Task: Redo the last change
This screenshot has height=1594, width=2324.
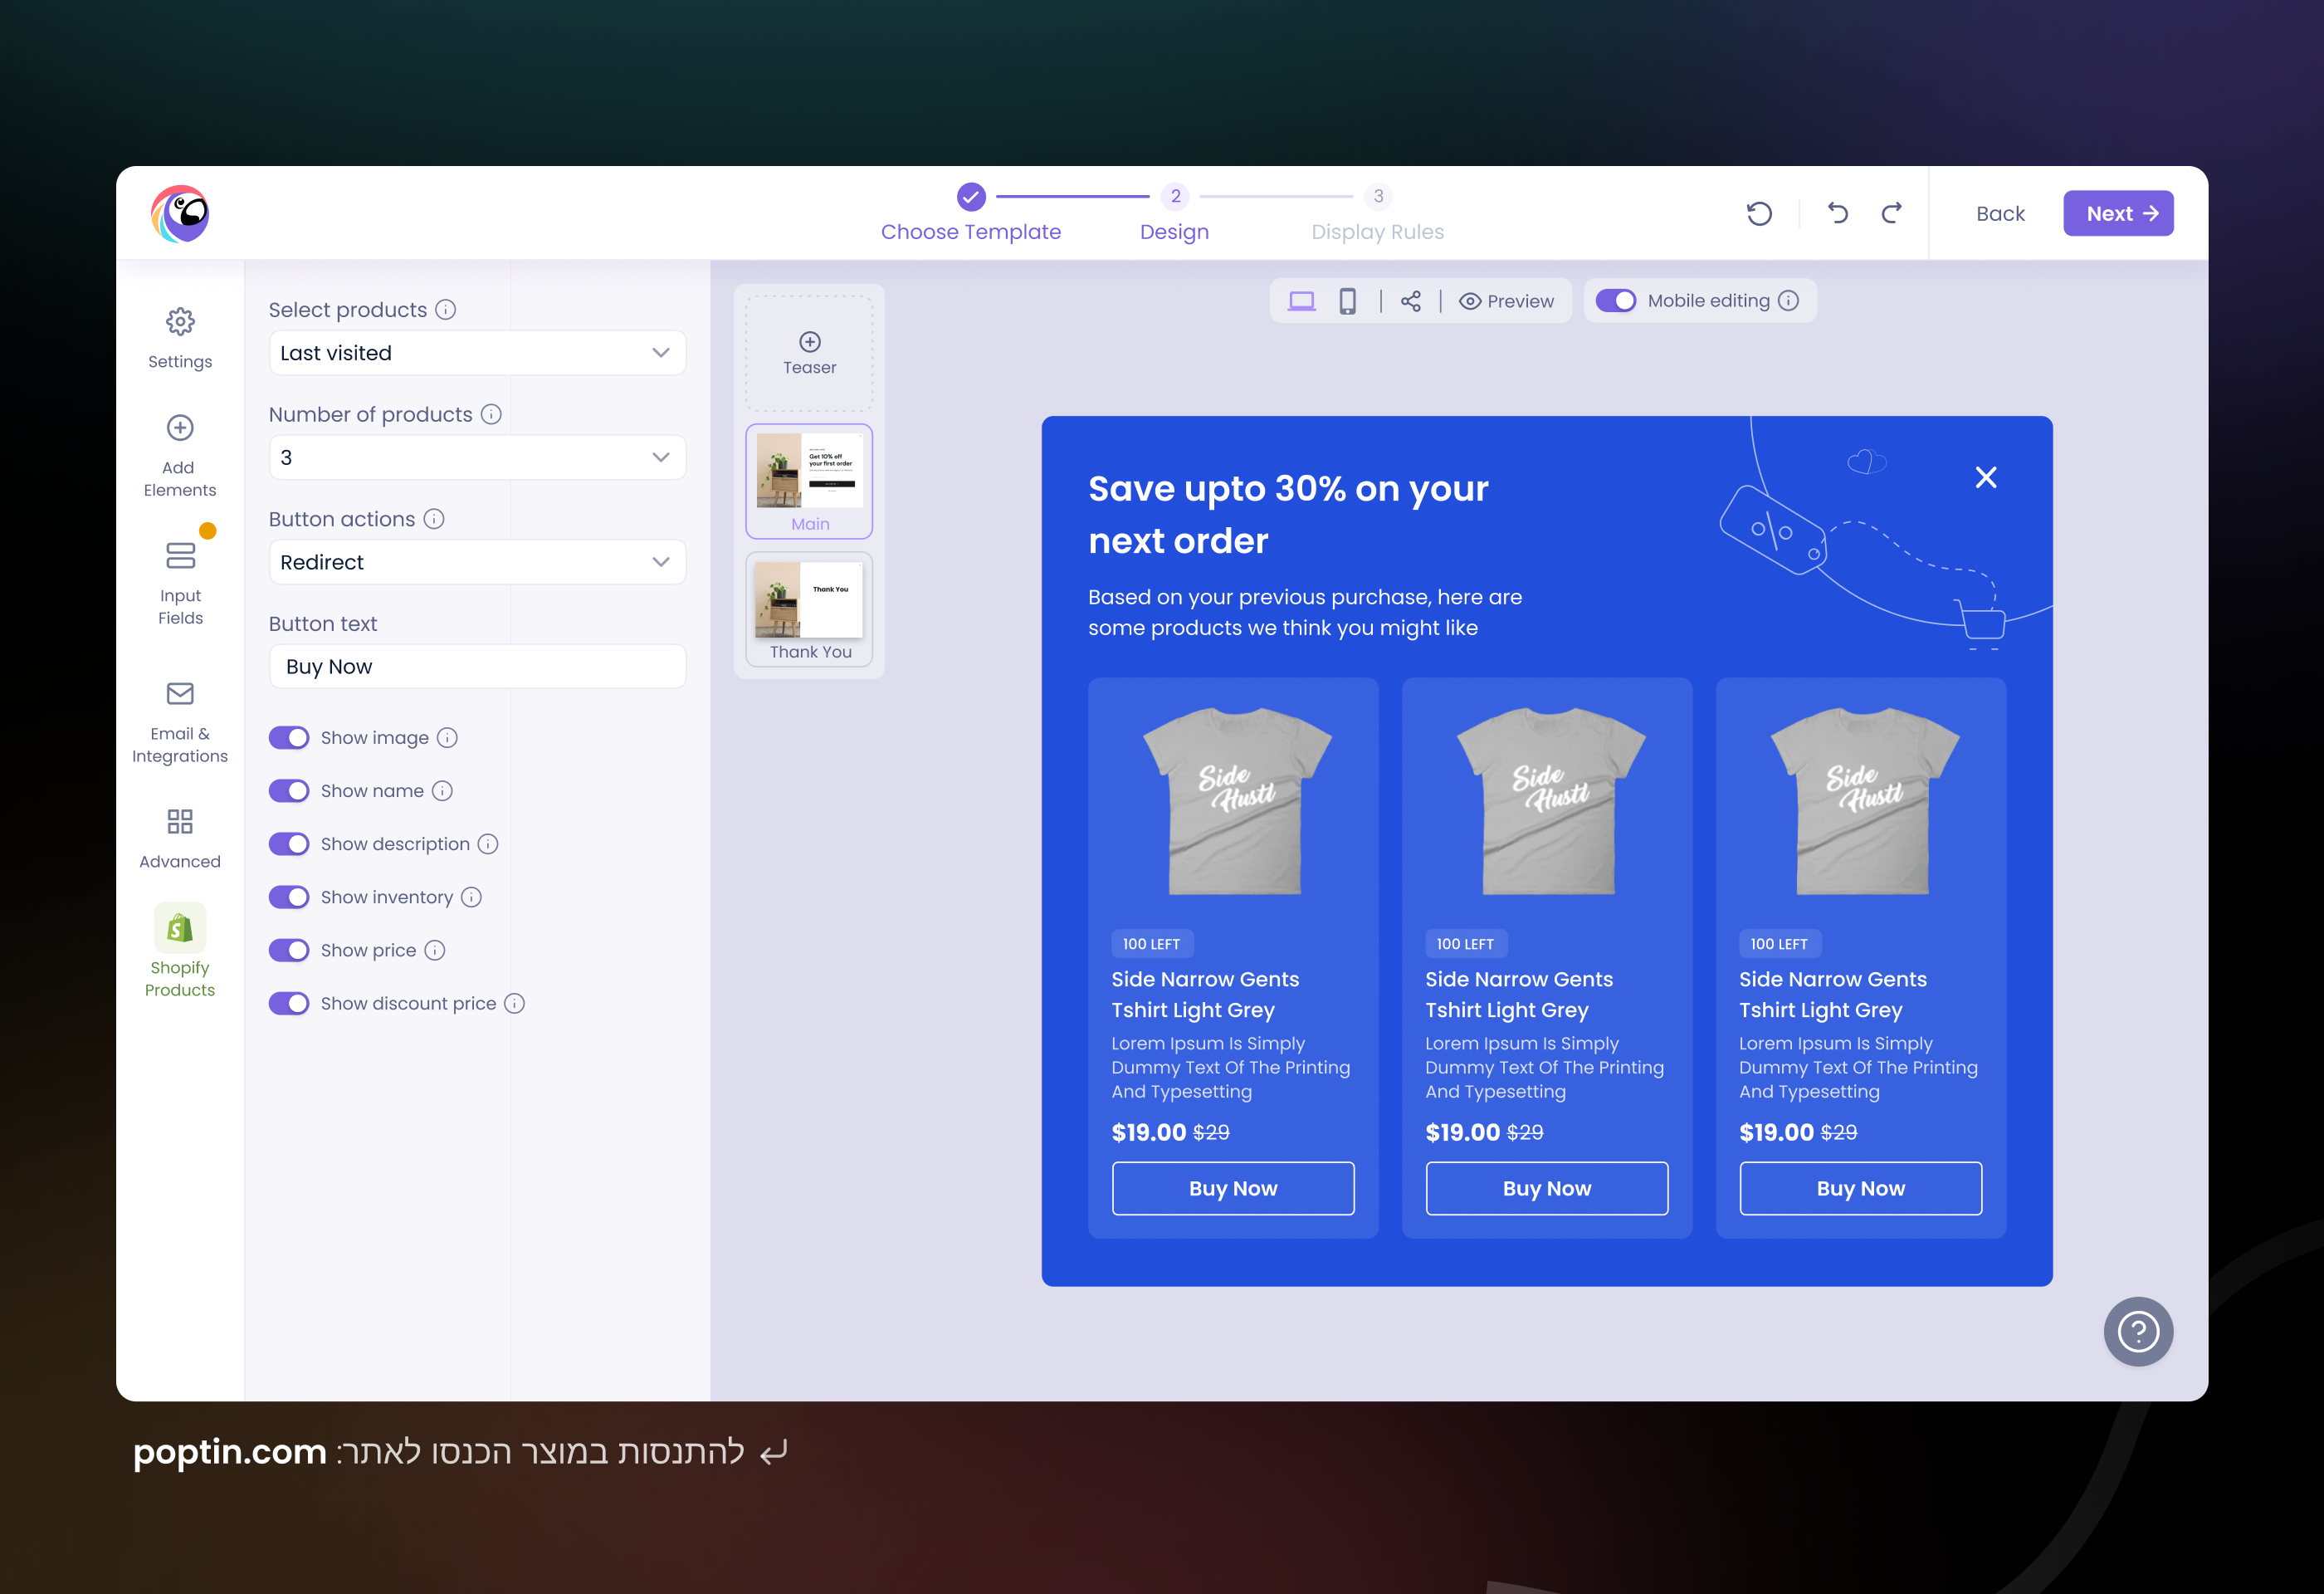Action: coord(1892,213)
